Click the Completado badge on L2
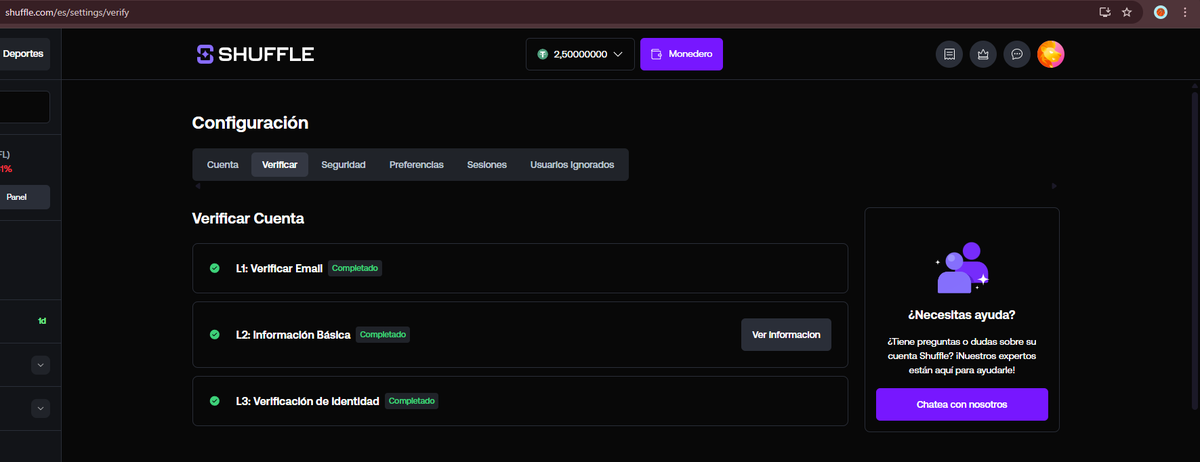Image resolution: width=1200 pixels, height=462 pixels. tap(383, 335)
